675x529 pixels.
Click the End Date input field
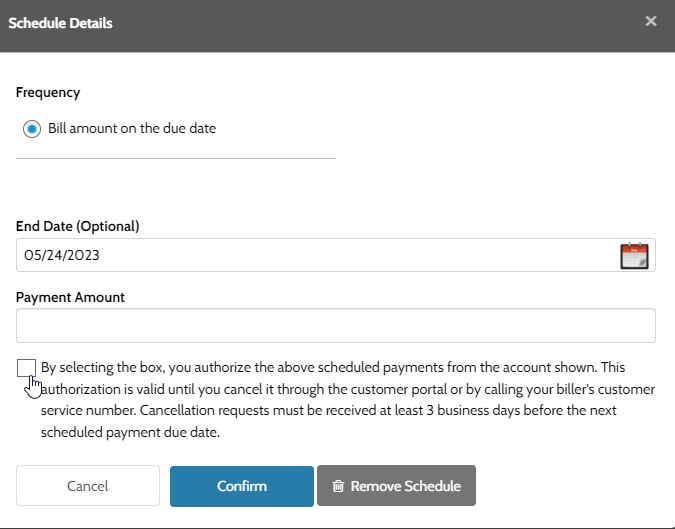tap(336, 255)
